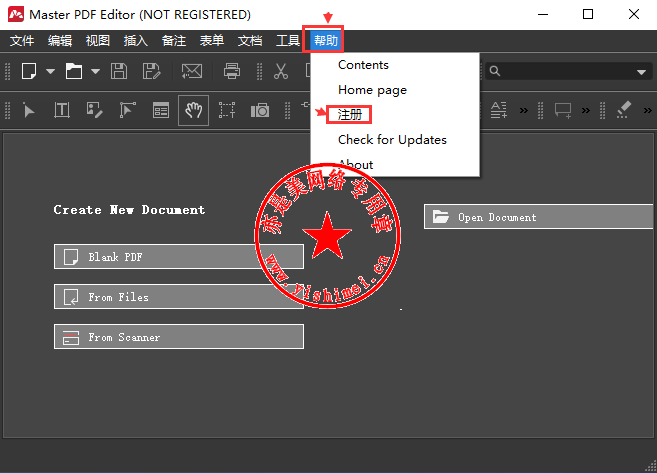
Task: Open the search field dropdown arrow
Action: (641, 72)
